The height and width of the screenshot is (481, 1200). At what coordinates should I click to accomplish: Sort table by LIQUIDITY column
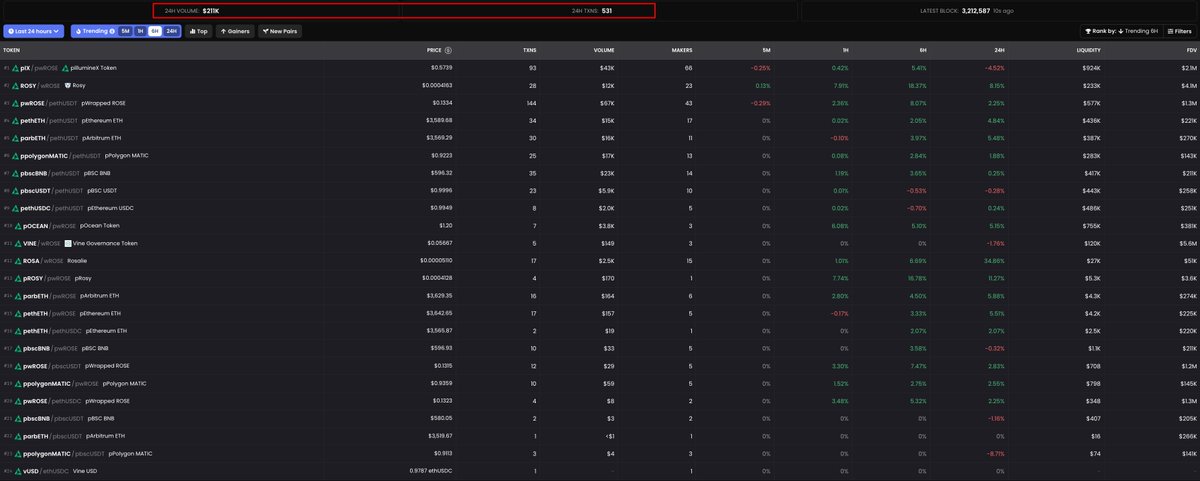coord(1087,49)
